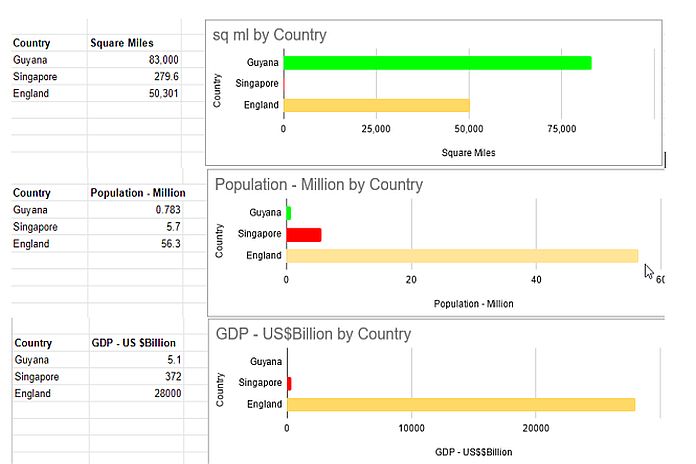Select the 'Population - Million' table header cell
Image resolution: width=696 pixels, height=464 pixels.
[136, 193]
